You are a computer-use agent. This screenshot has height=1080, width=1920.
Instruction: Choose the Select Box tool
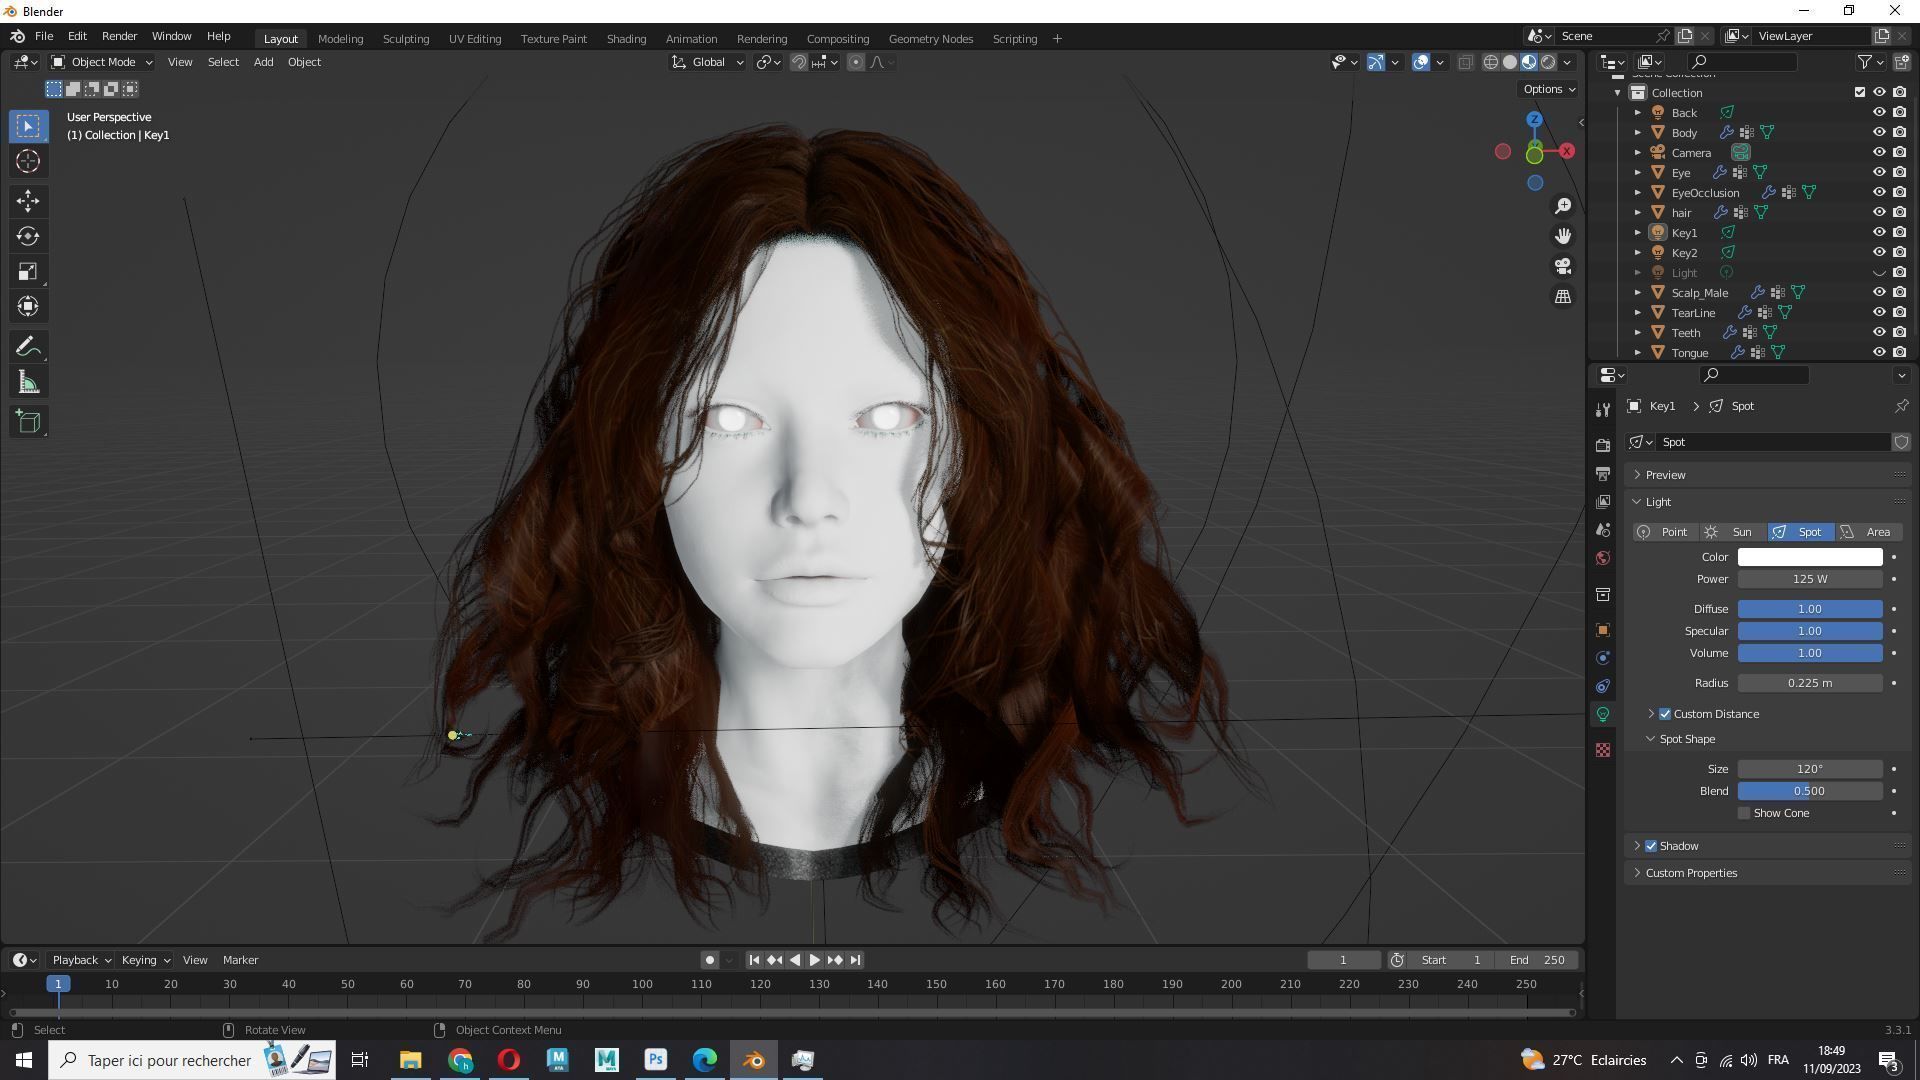pyautogui.click(x=28, y=126)
